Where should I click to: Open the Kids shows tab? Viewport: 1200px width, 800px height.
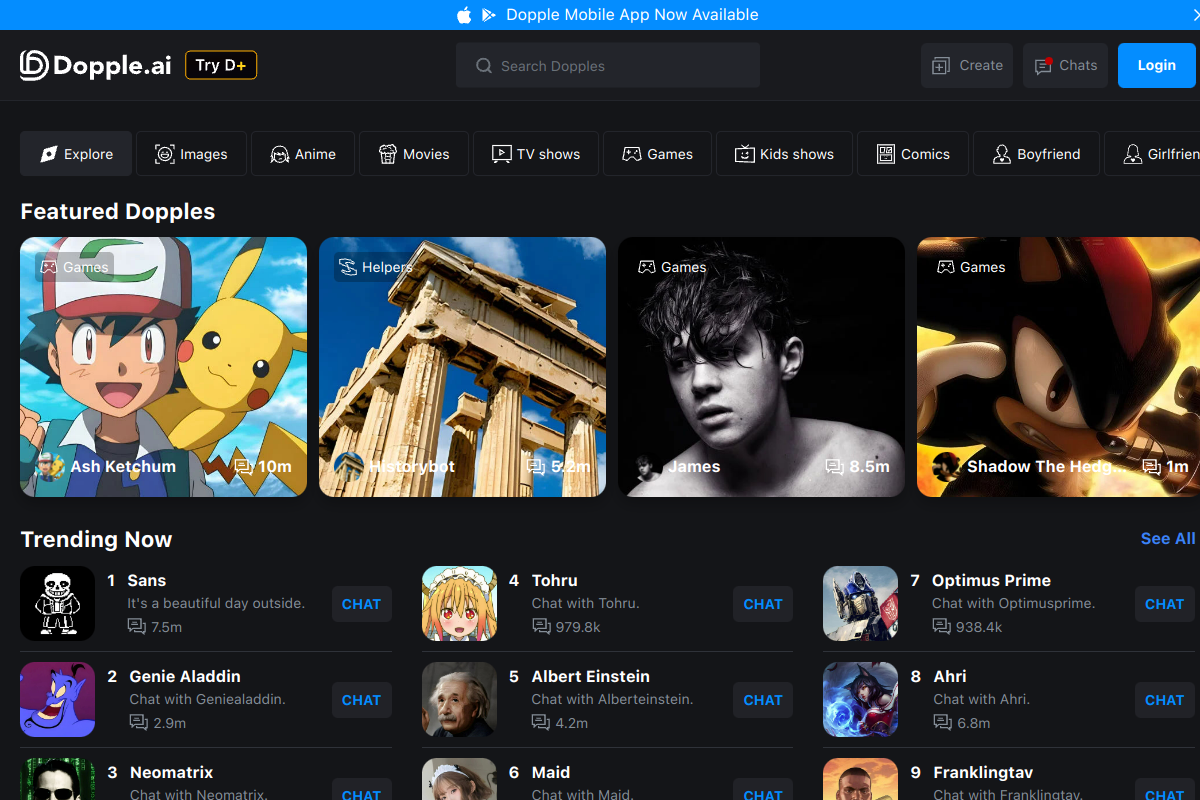click(784, 154)
